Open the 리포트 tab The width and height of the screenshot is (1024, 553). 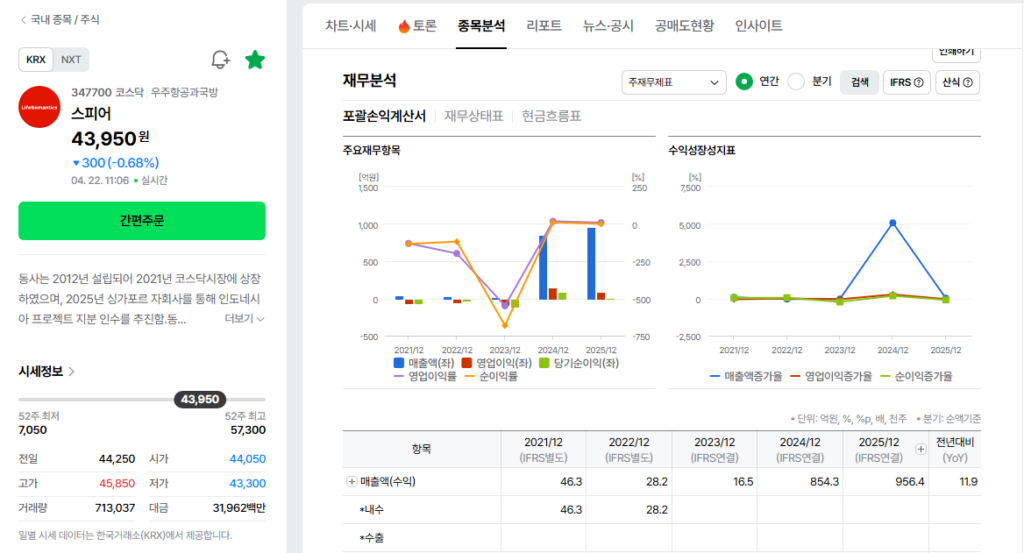click(x=544, y=26)
